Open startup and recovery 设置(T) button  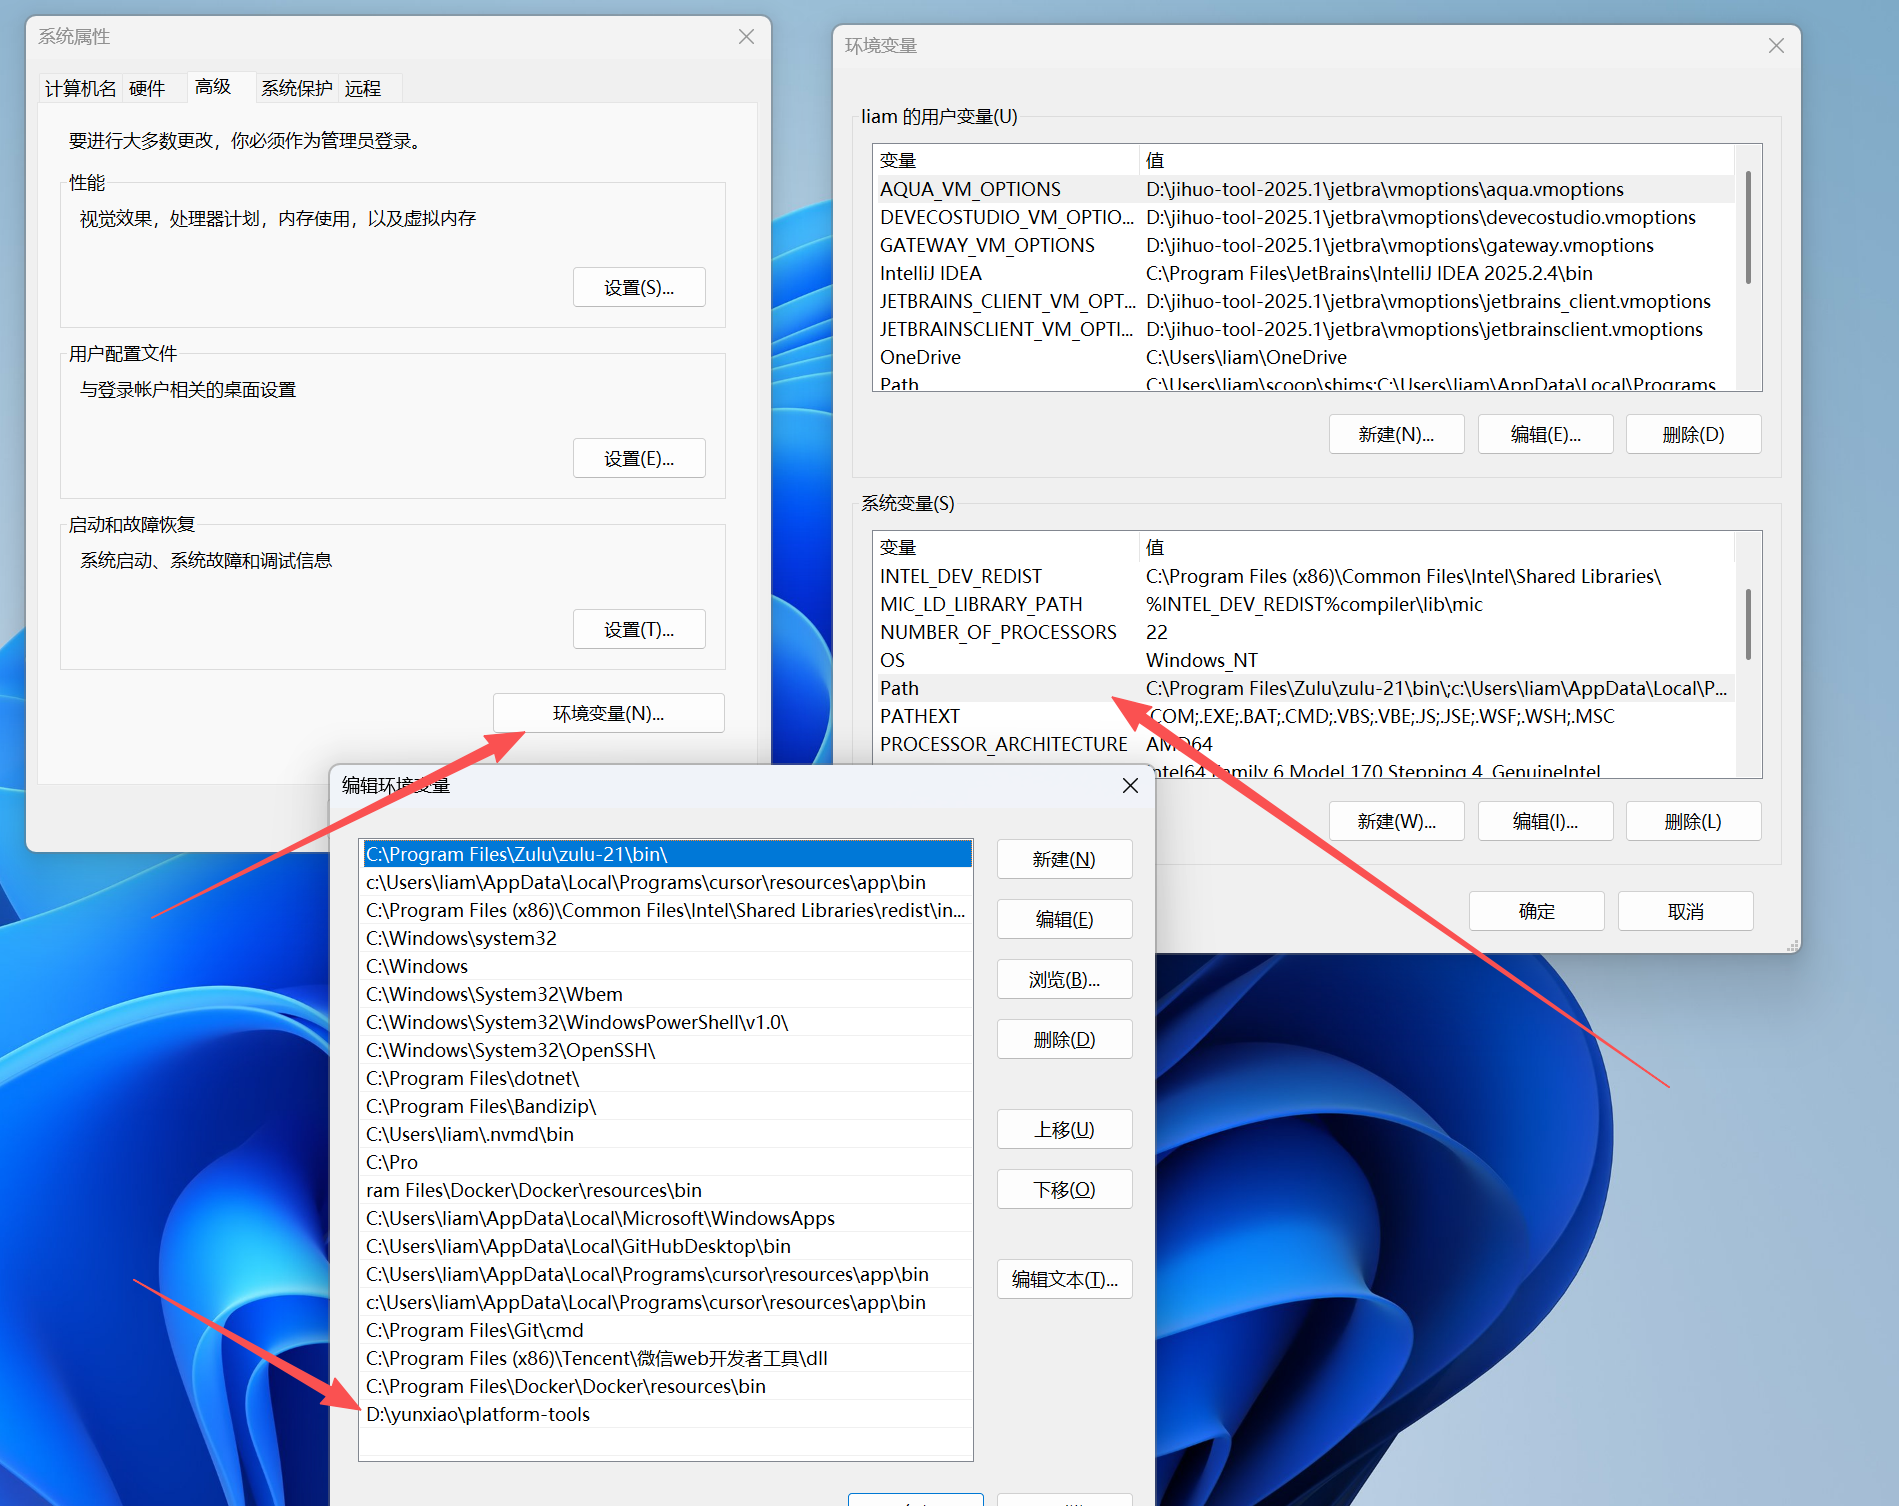[x=639, y=630]
